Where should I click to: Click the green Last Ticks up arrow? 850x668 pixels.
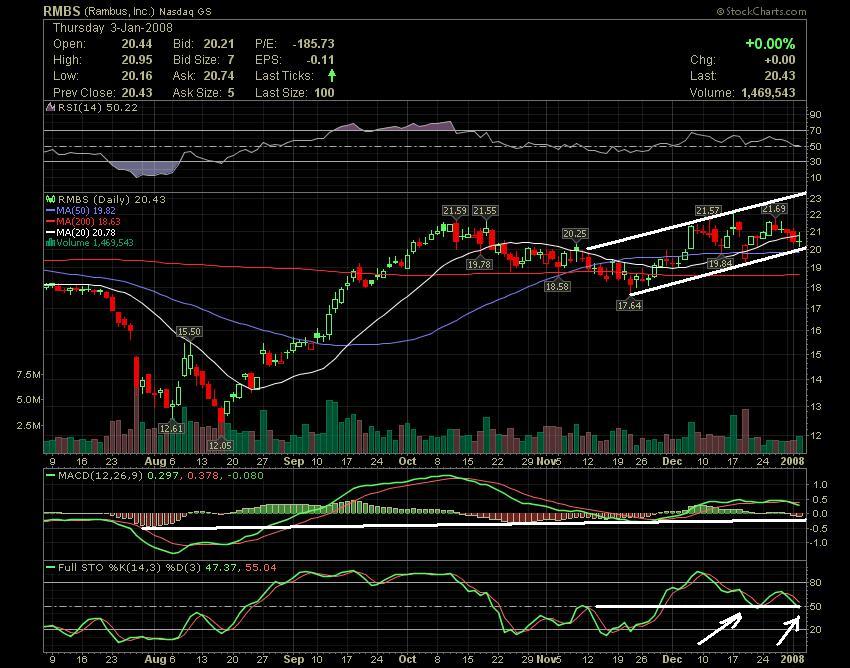pos(332,76)
